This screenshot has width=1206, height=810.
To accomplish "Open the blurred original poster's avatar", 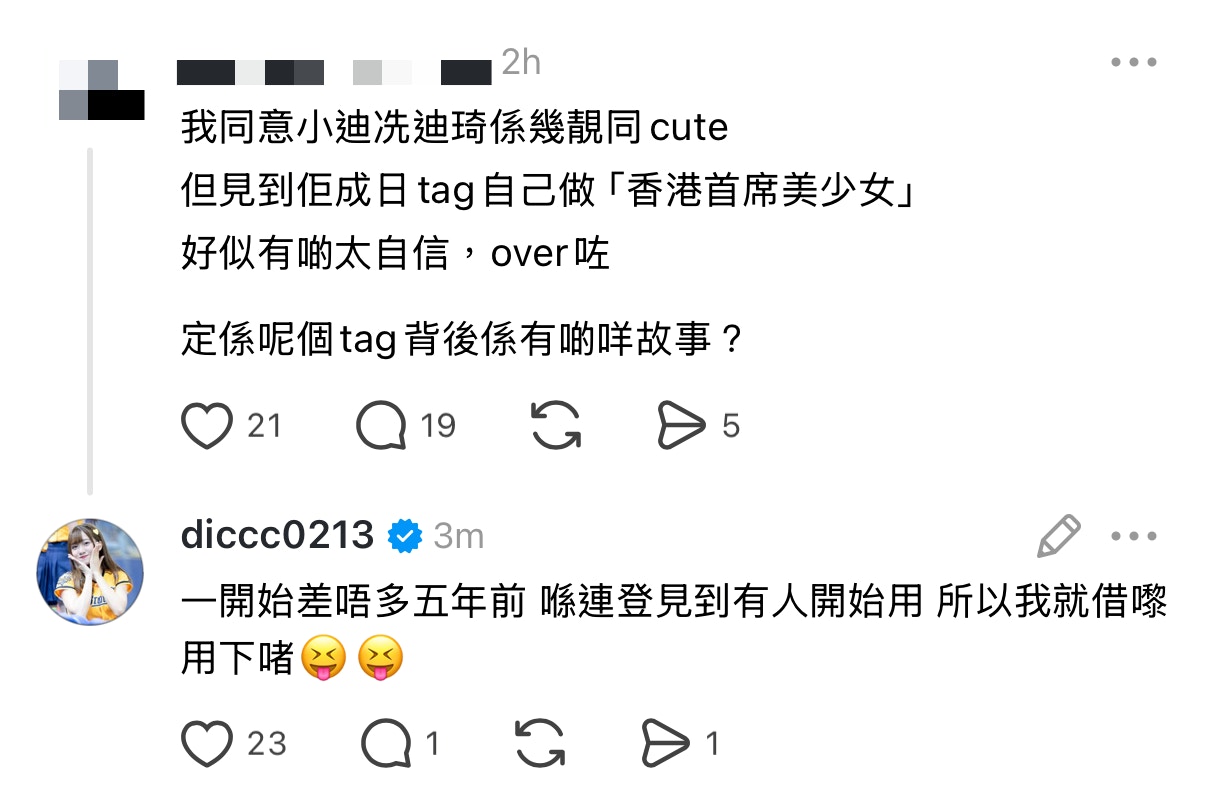I will click(x=102, y=90).
